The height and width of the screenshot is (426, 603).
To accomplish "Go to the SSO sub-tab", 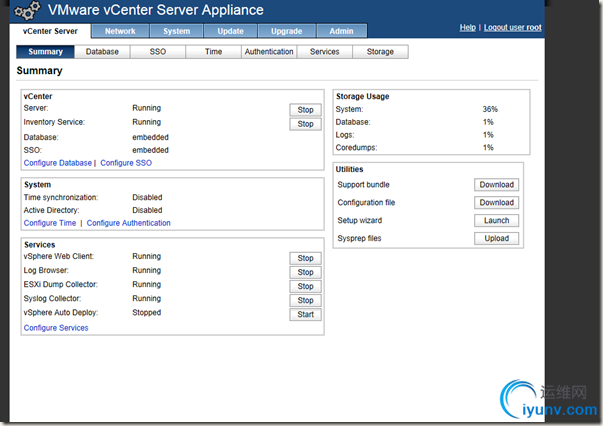I will coord(158,51).
